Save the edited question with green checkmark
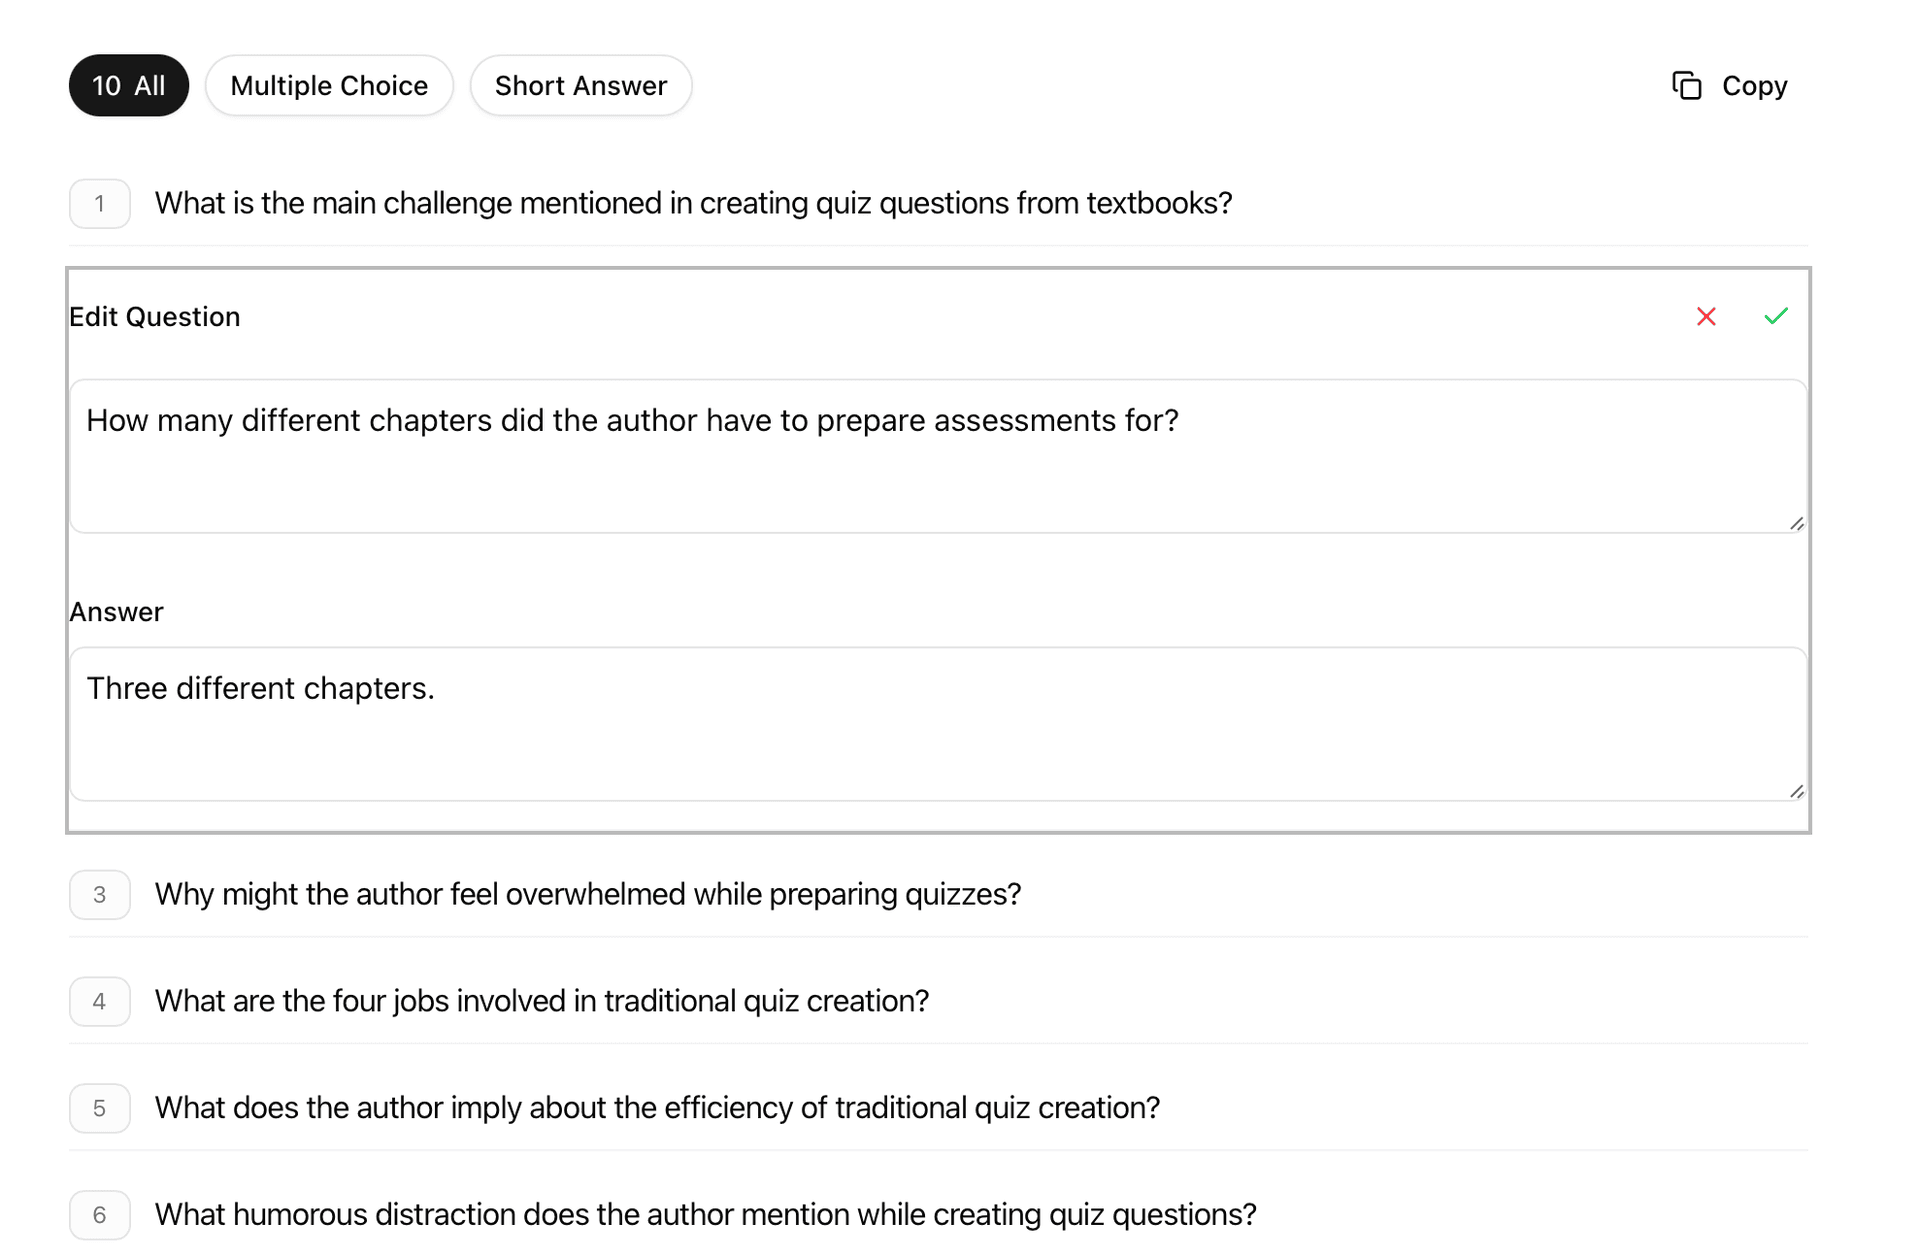The height and width of the screenshot is (1254, 1920). (x=1775, y=316)
